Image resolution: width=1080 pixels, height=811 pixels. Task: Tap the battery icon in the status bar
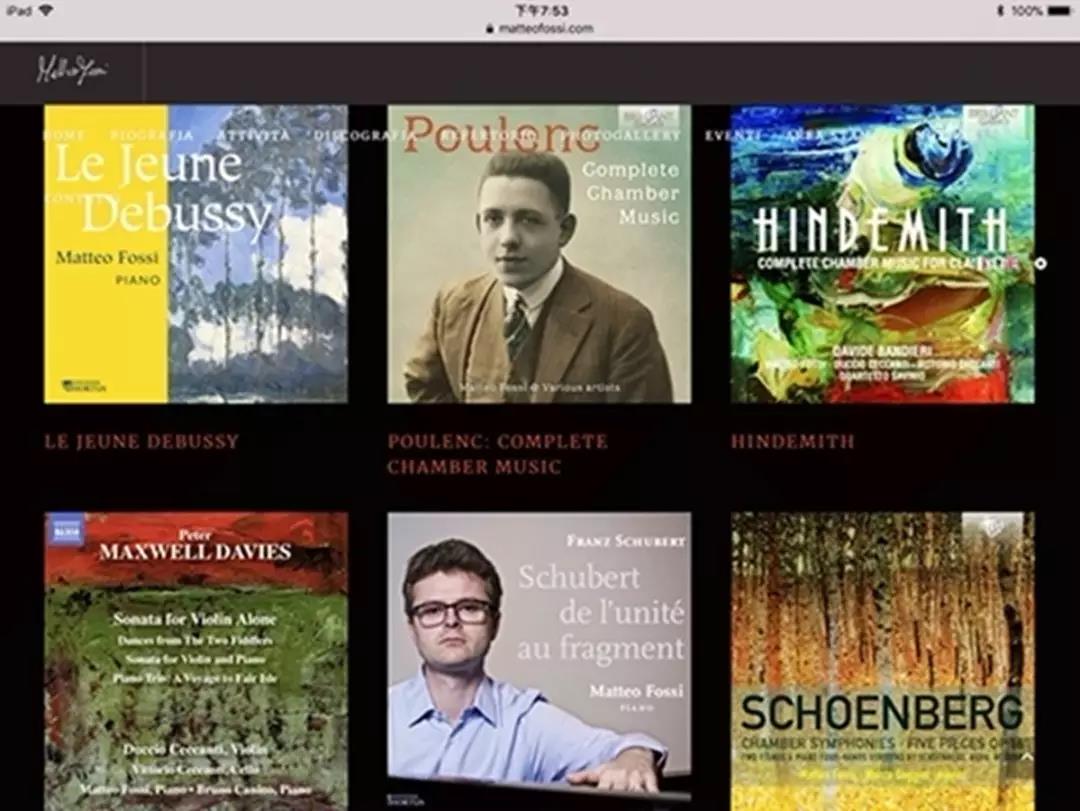click(x=1060, y=10)
